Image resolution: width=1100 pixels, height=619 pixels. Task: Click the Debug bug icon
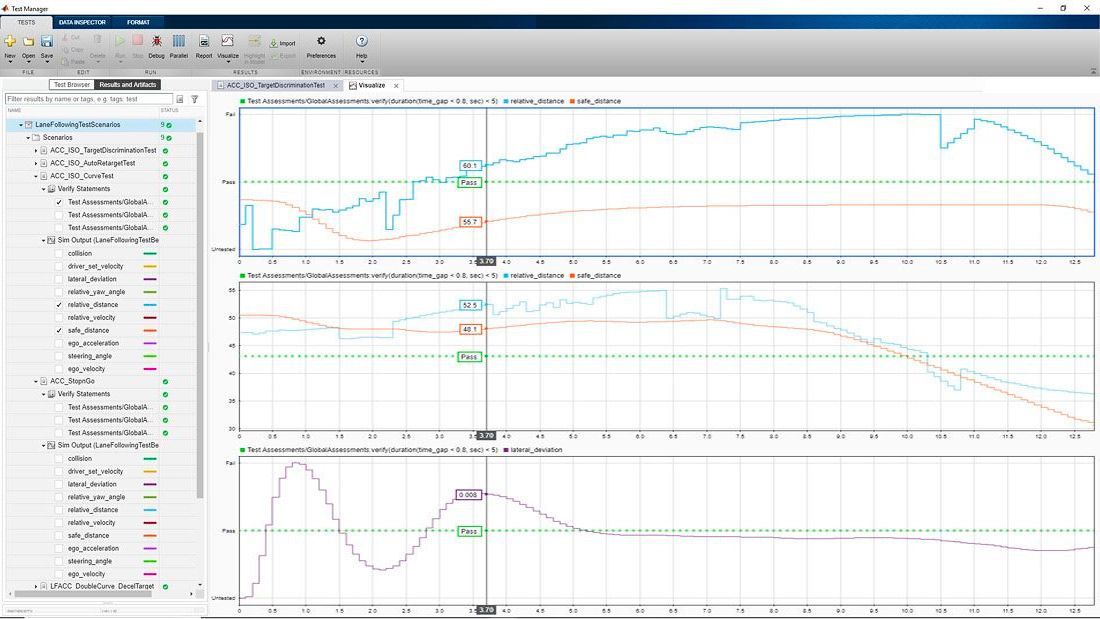click(x=157, y=42)
